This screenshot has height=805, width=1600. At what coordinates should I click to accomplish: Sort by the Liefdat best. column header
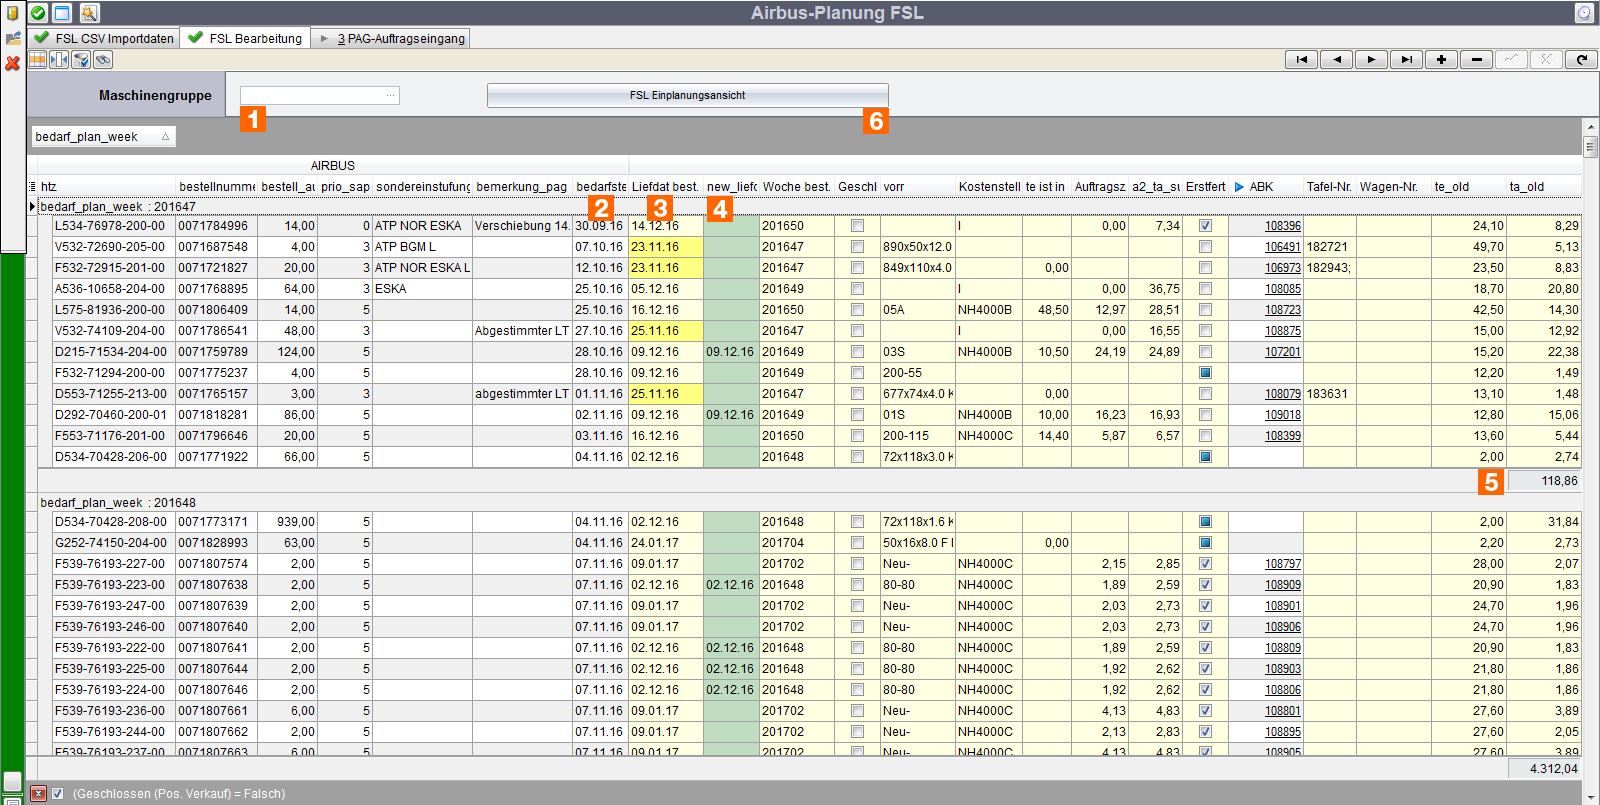pos(665,186)
